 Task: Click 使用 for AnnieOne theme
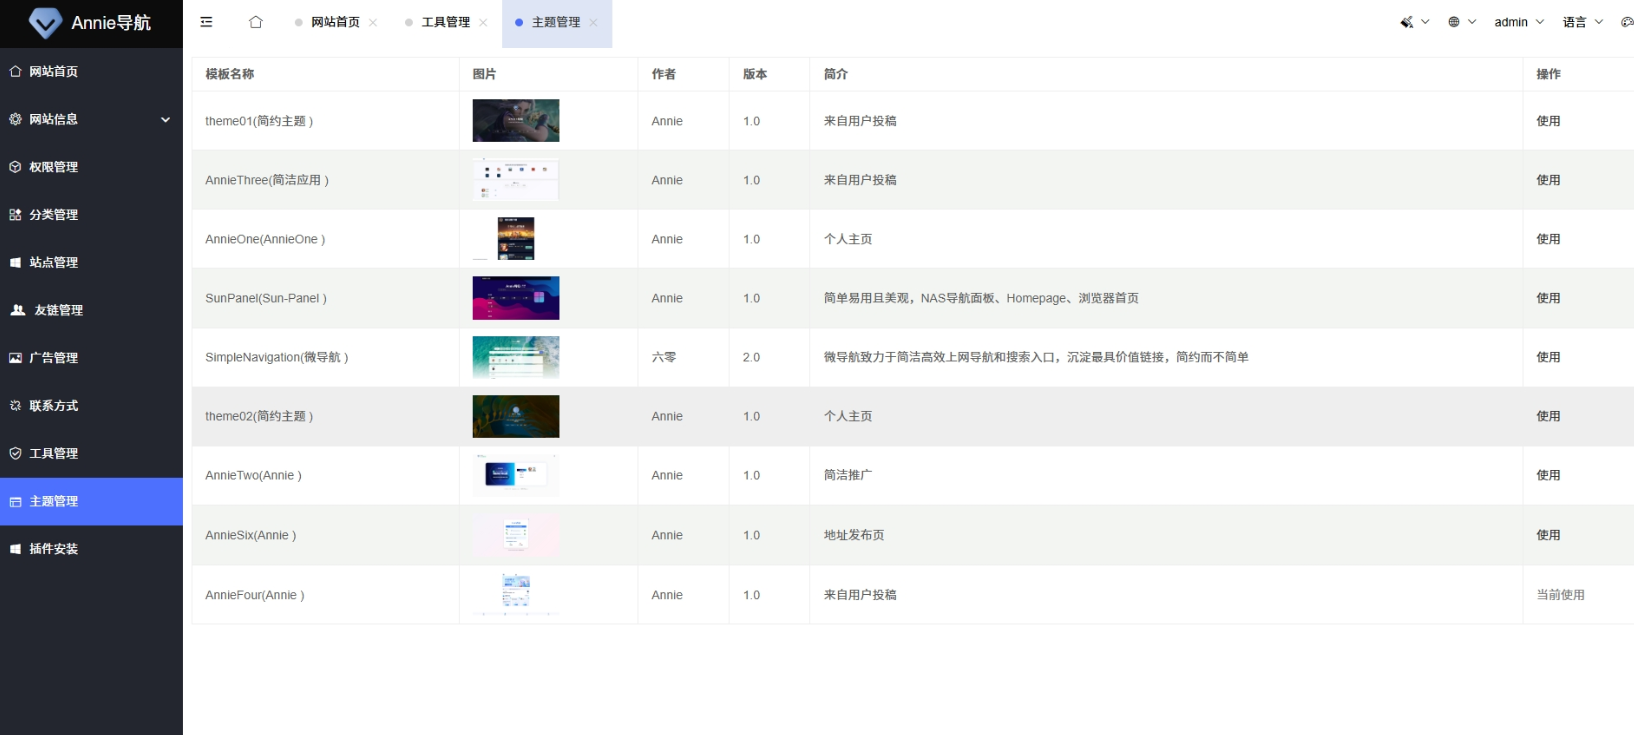pyautogui.click(x=1548, y=239)
